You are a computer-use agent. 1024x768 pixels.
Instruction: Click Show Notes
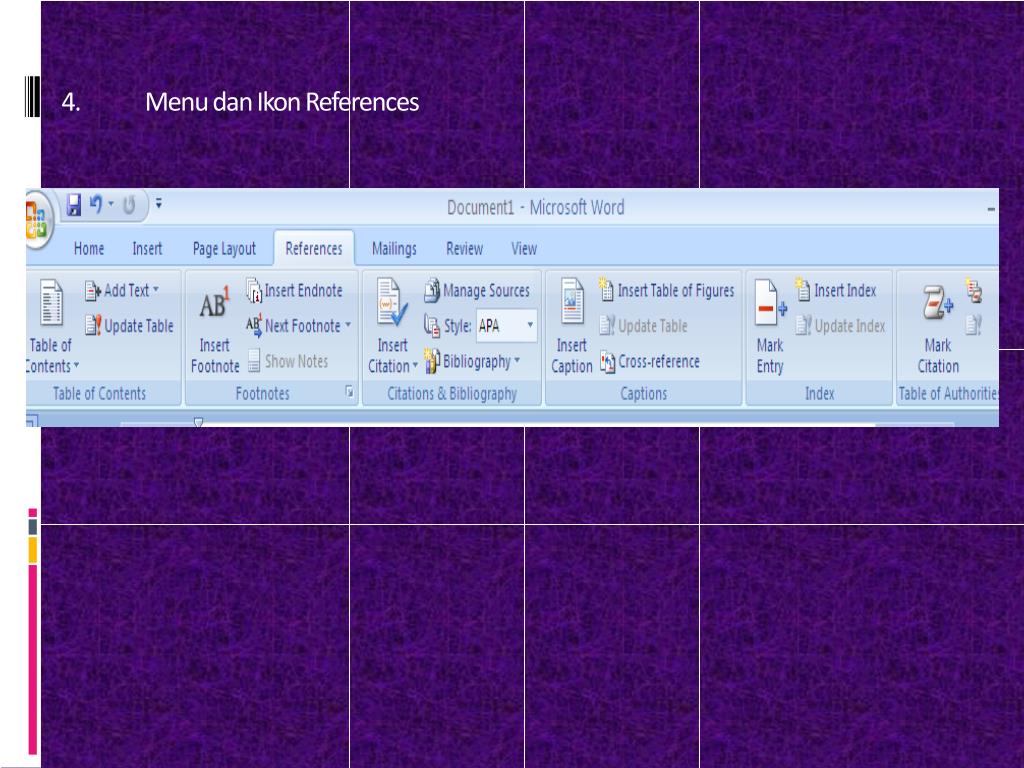(x=287, y=360)
